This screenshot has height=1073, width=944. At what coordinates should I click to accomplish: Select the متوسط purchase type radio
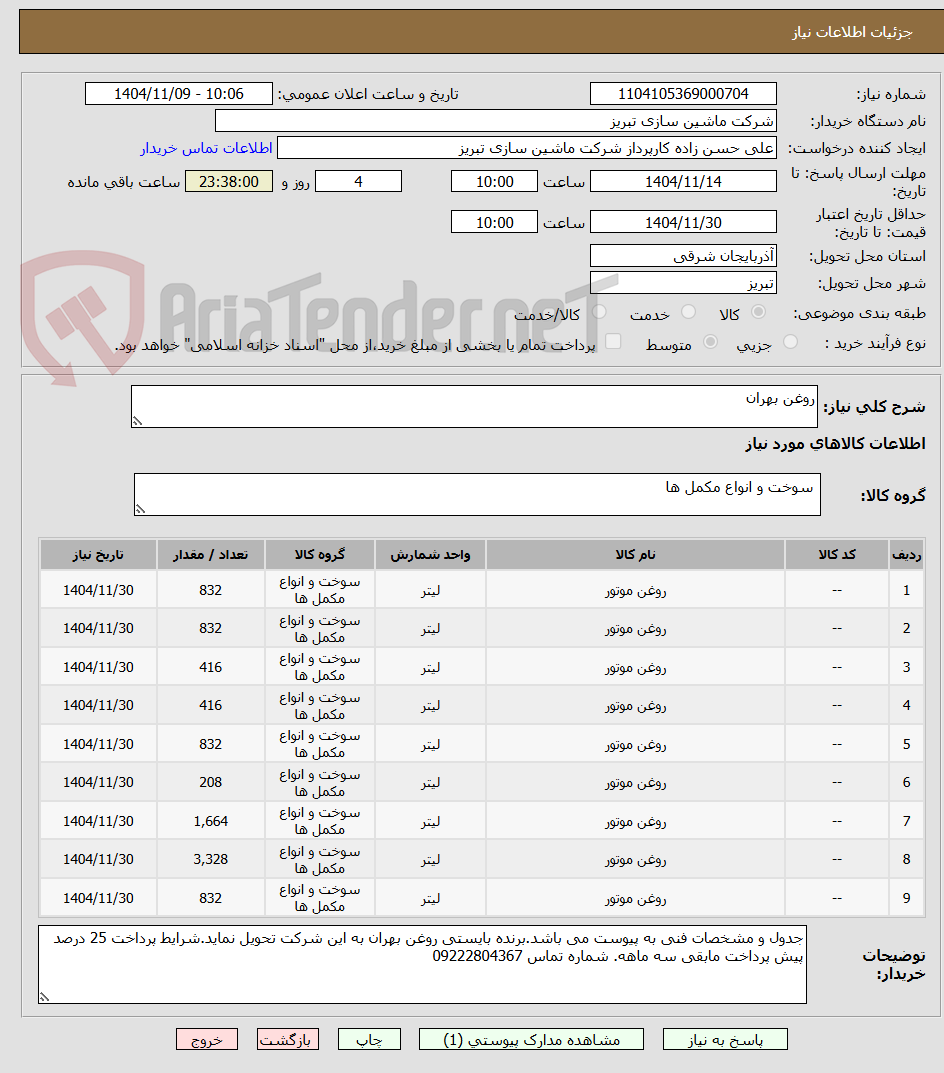(711, 341)
